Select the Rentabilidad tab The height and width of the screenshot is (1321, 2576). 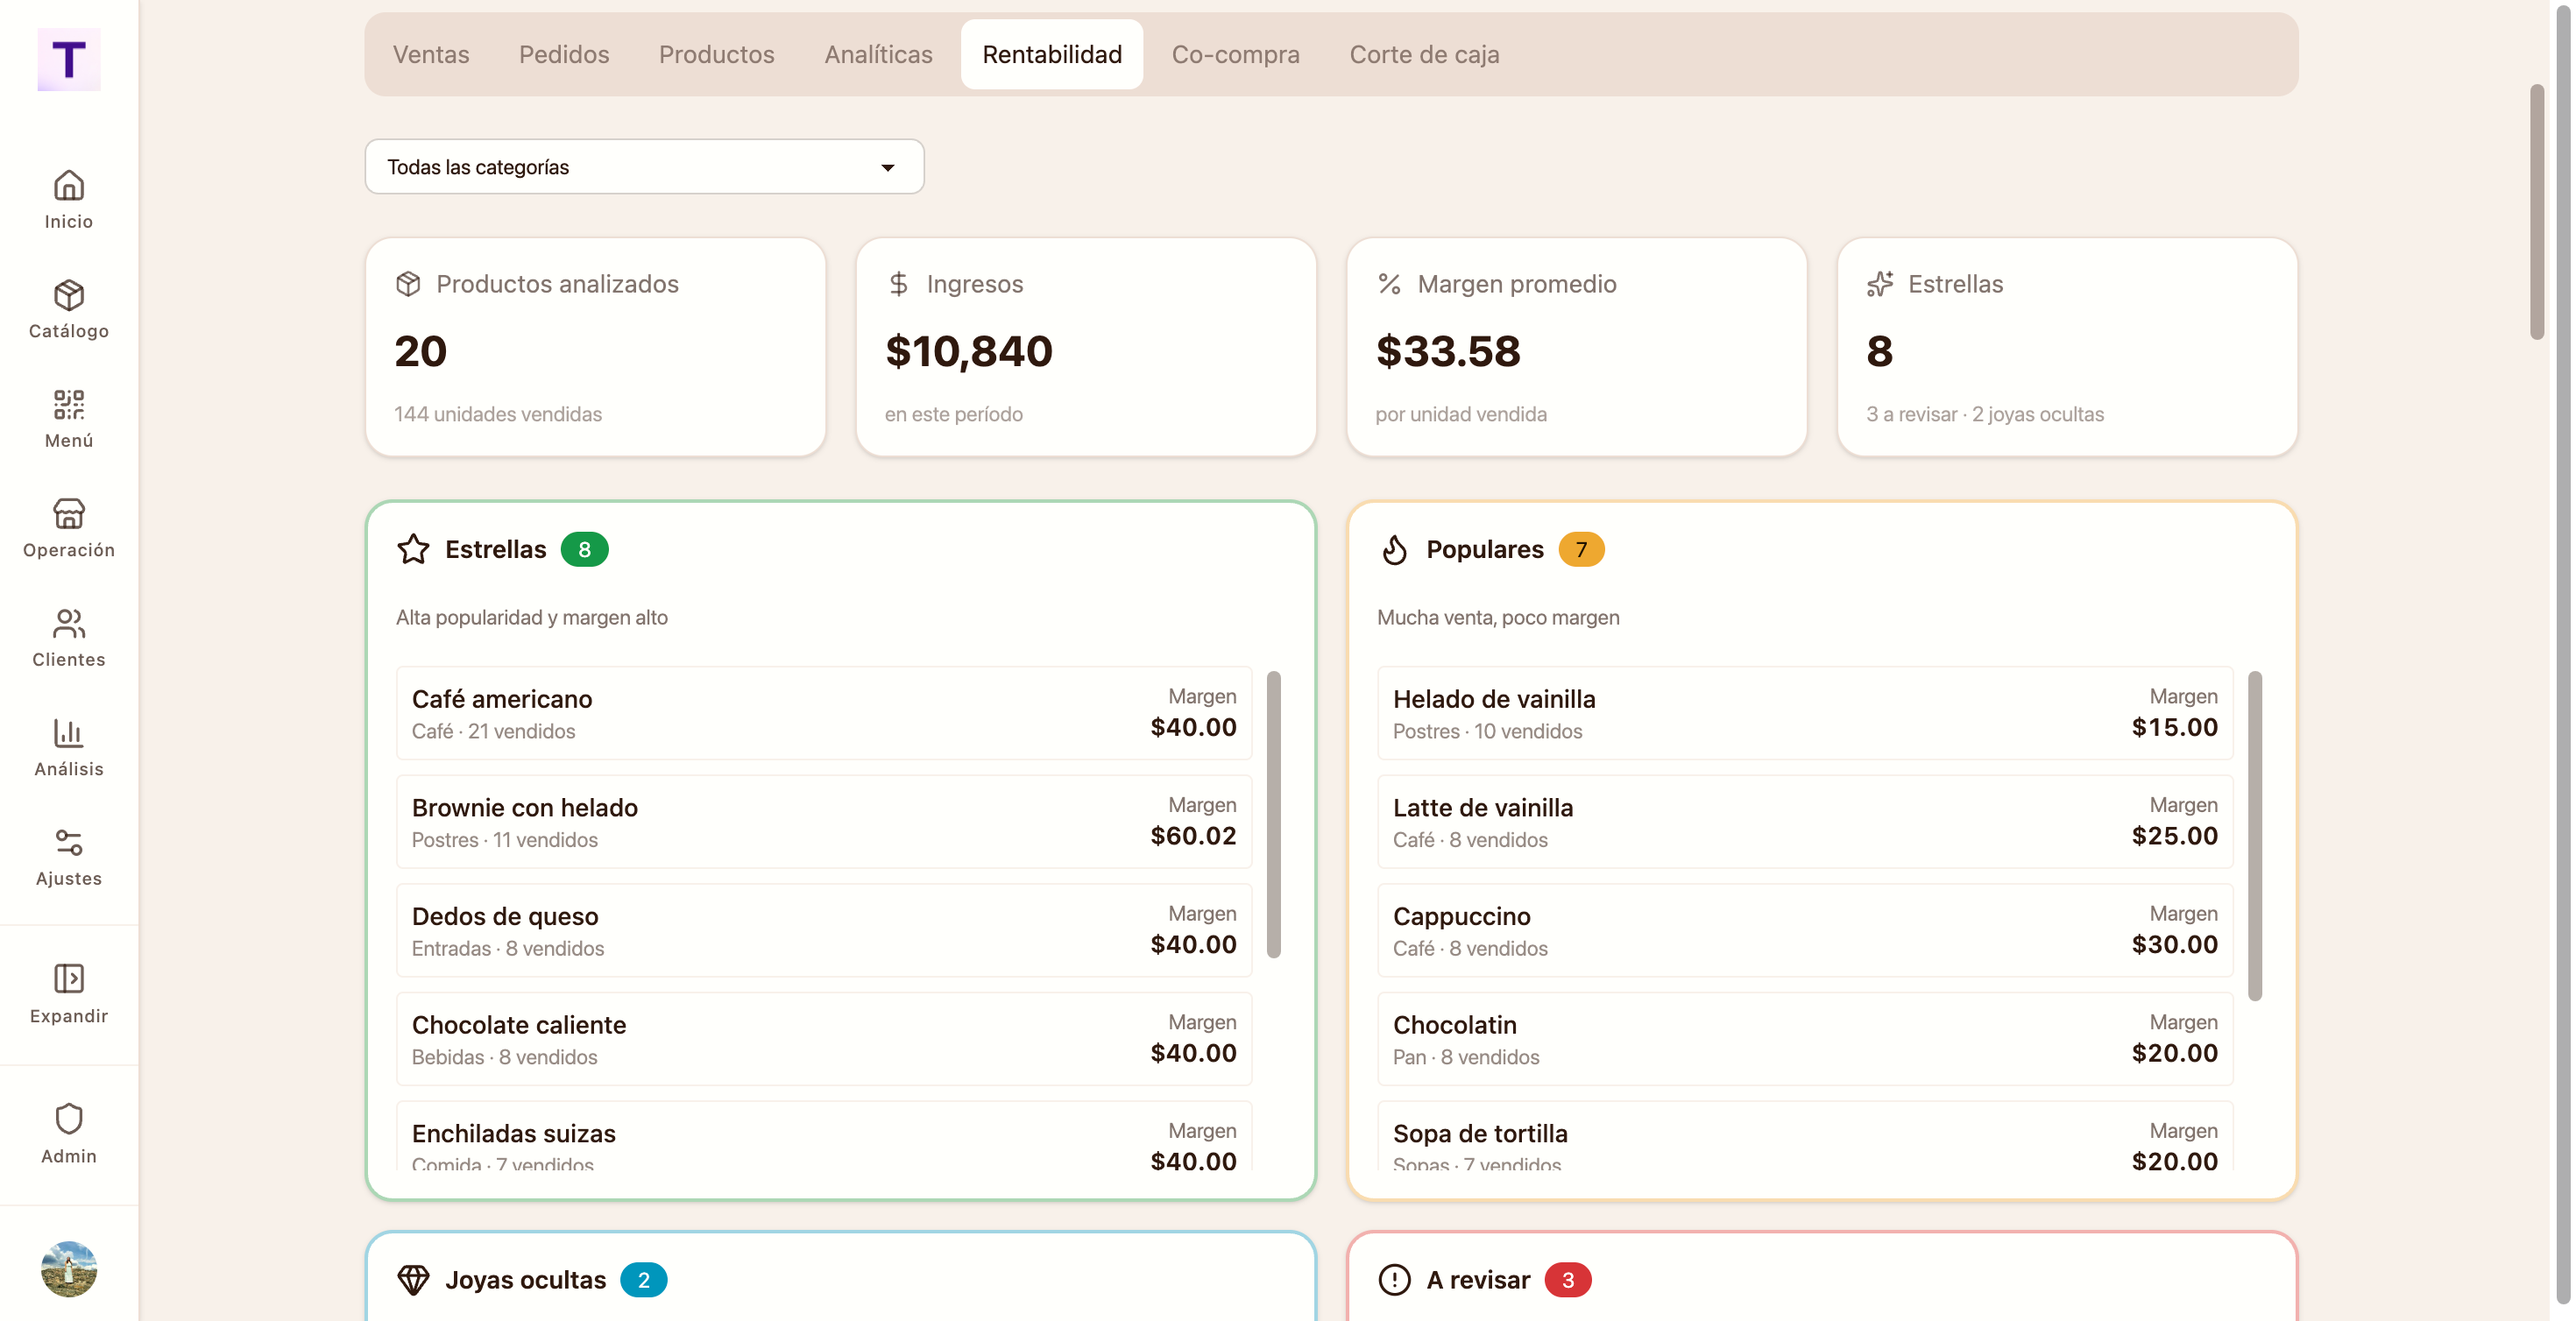pyautogui.click(x=1052, y=54)
